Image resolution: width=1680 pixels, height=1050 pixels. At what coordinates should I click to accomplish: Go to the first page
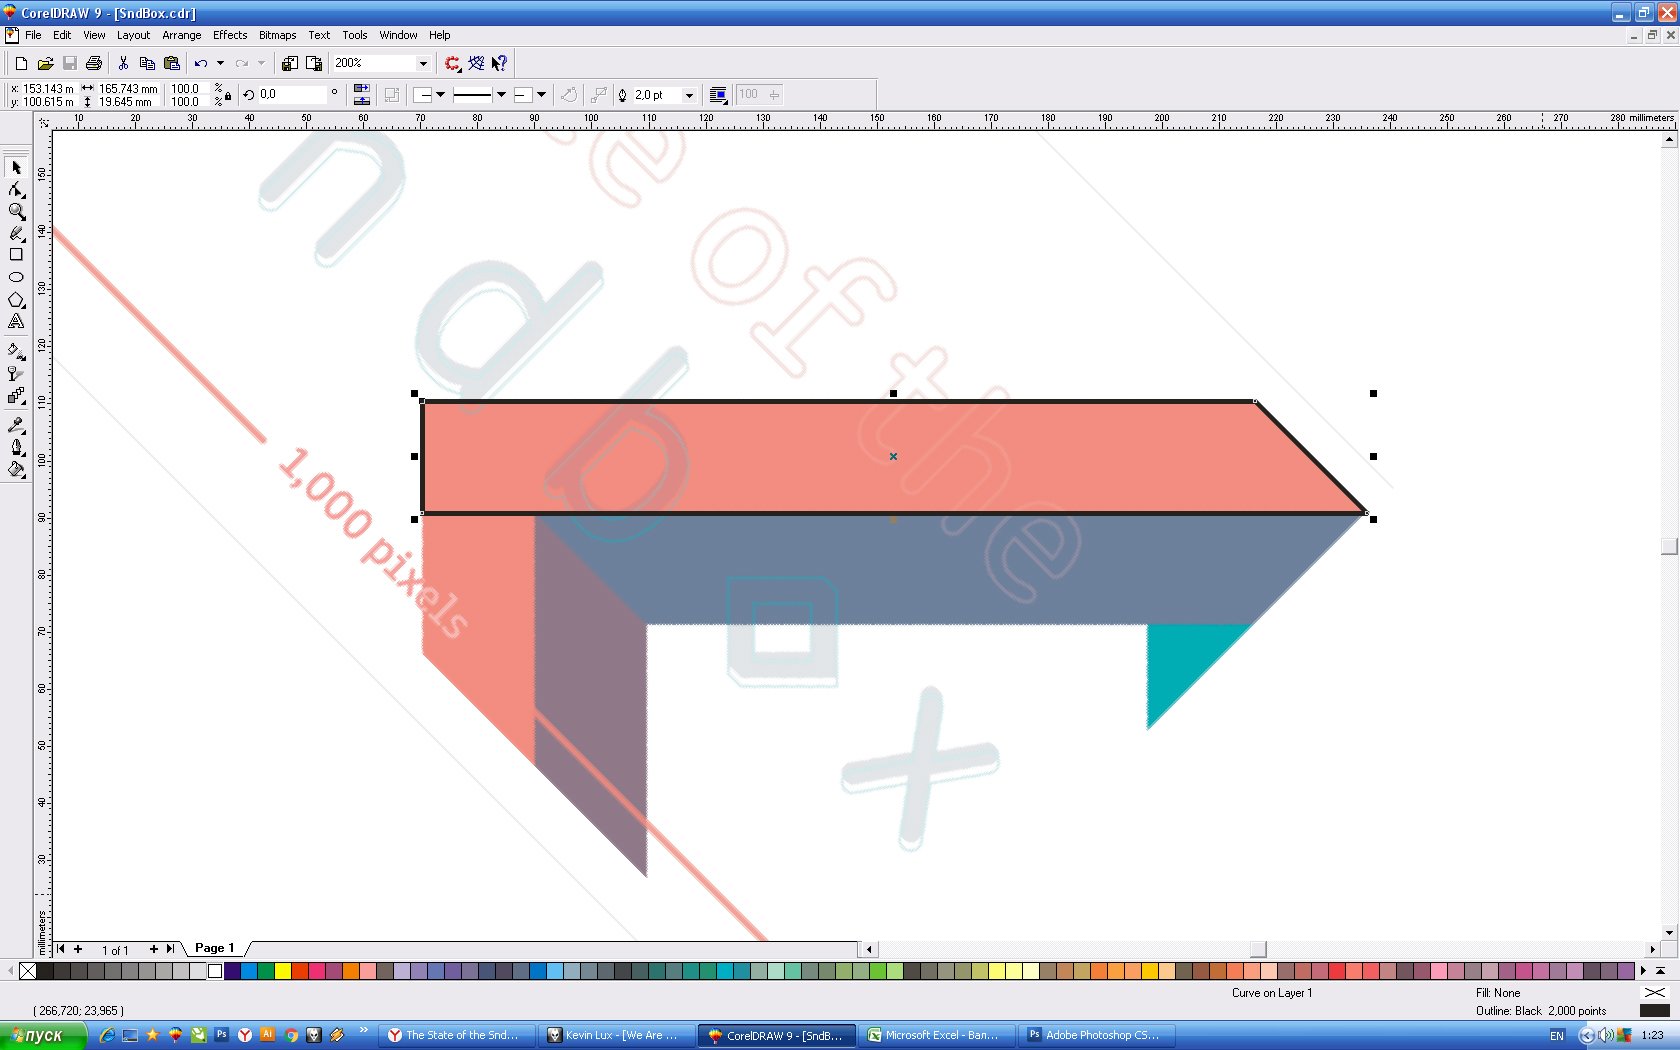click(x=61, y=949)
